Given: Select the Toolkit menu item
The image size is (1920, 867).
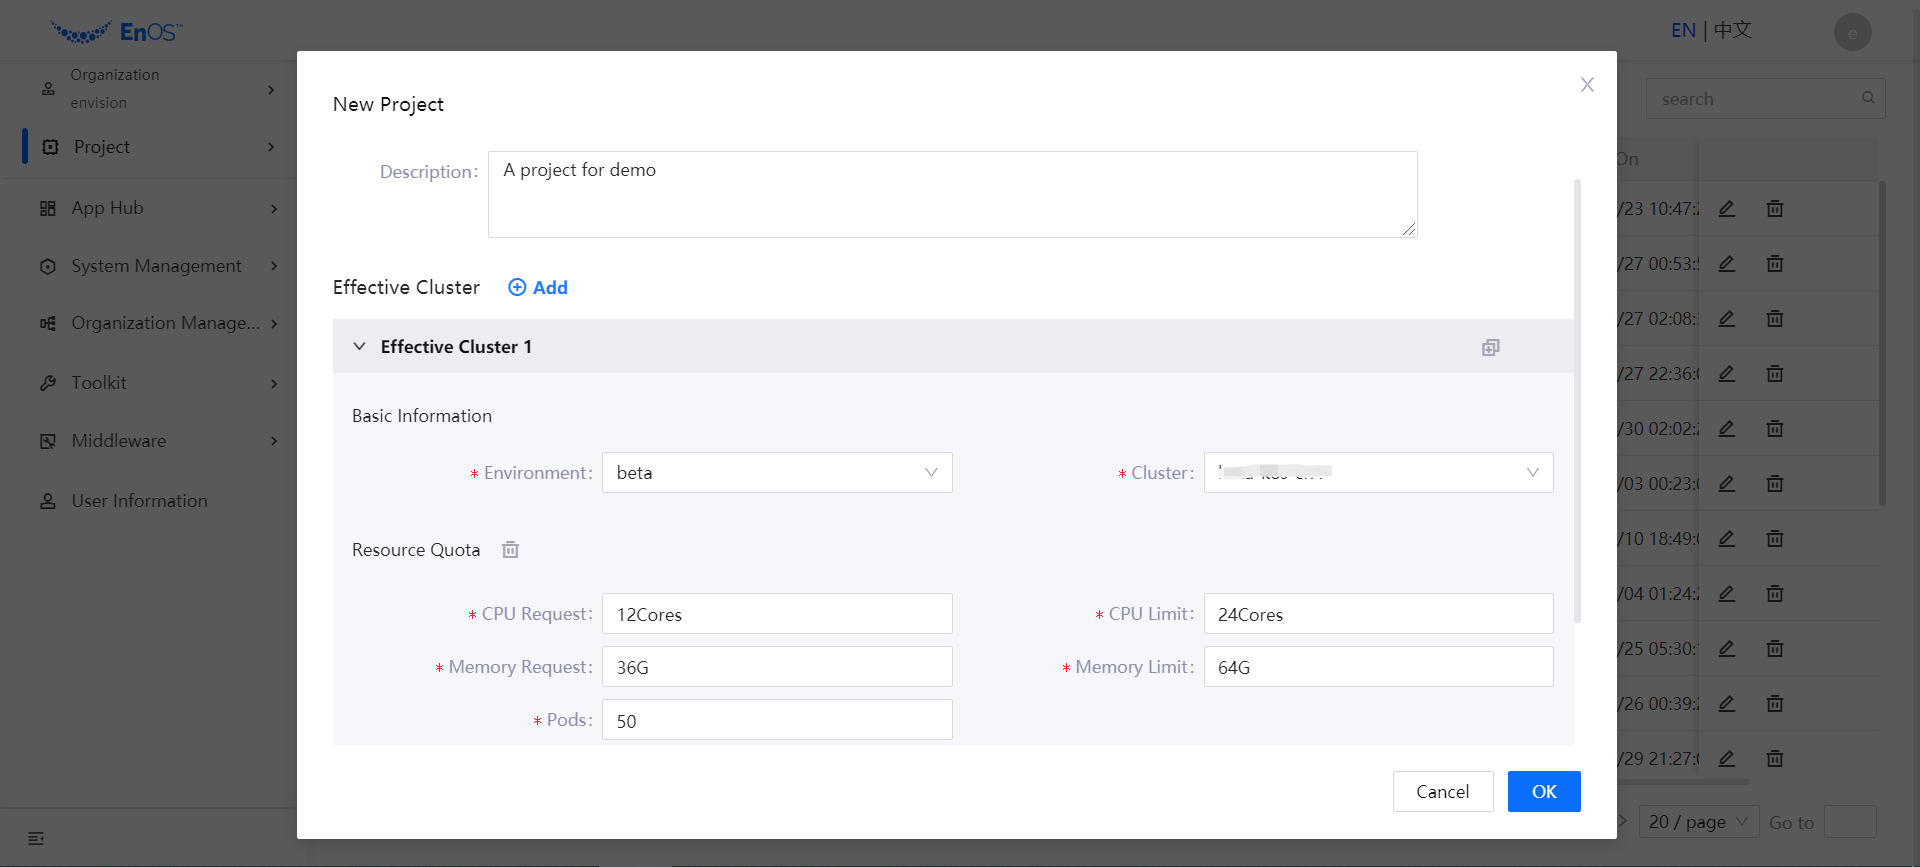Looking at the screenshot, I should point(99,383).
